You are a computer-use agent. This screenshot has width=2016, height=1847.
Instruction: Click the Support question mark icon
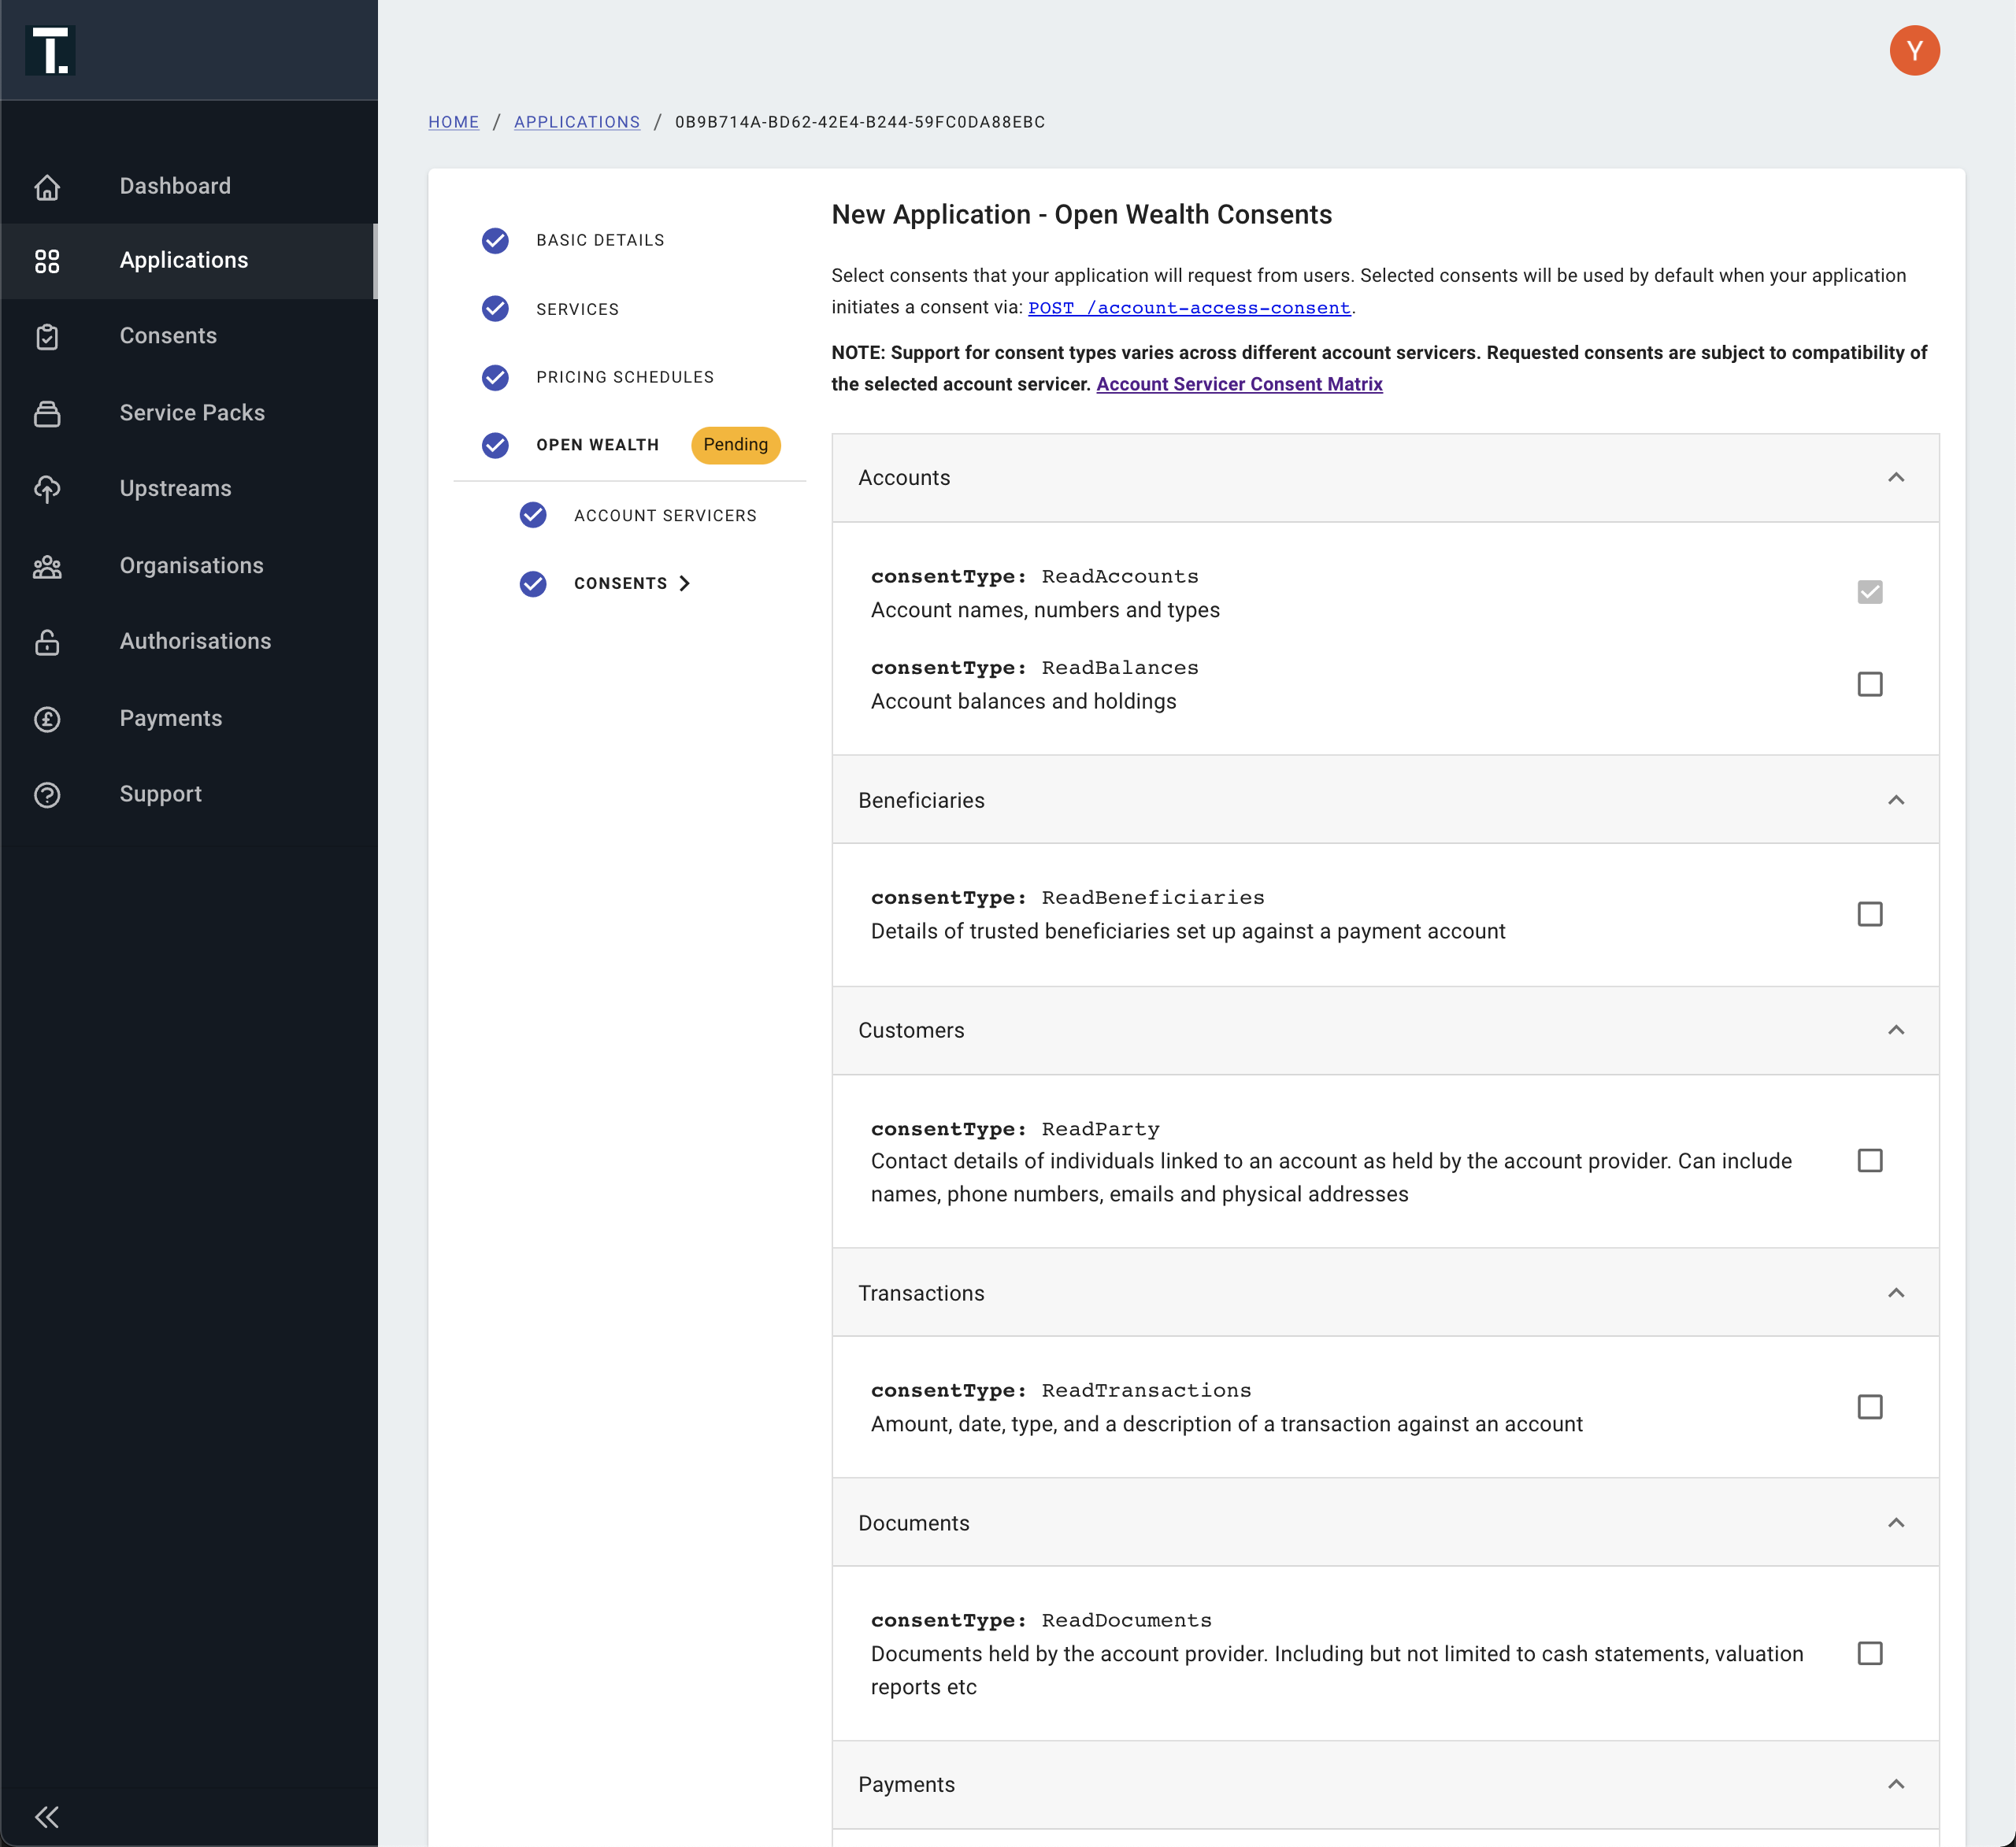point(47,795)
